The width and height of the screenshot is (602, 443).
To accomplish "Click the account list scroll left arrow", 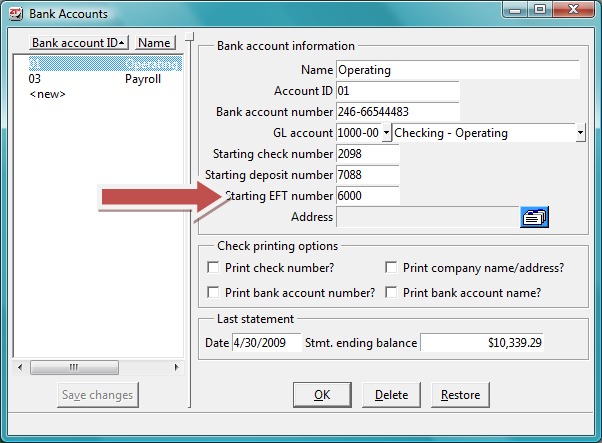I will pyautogui.click(x=20, y=367).
